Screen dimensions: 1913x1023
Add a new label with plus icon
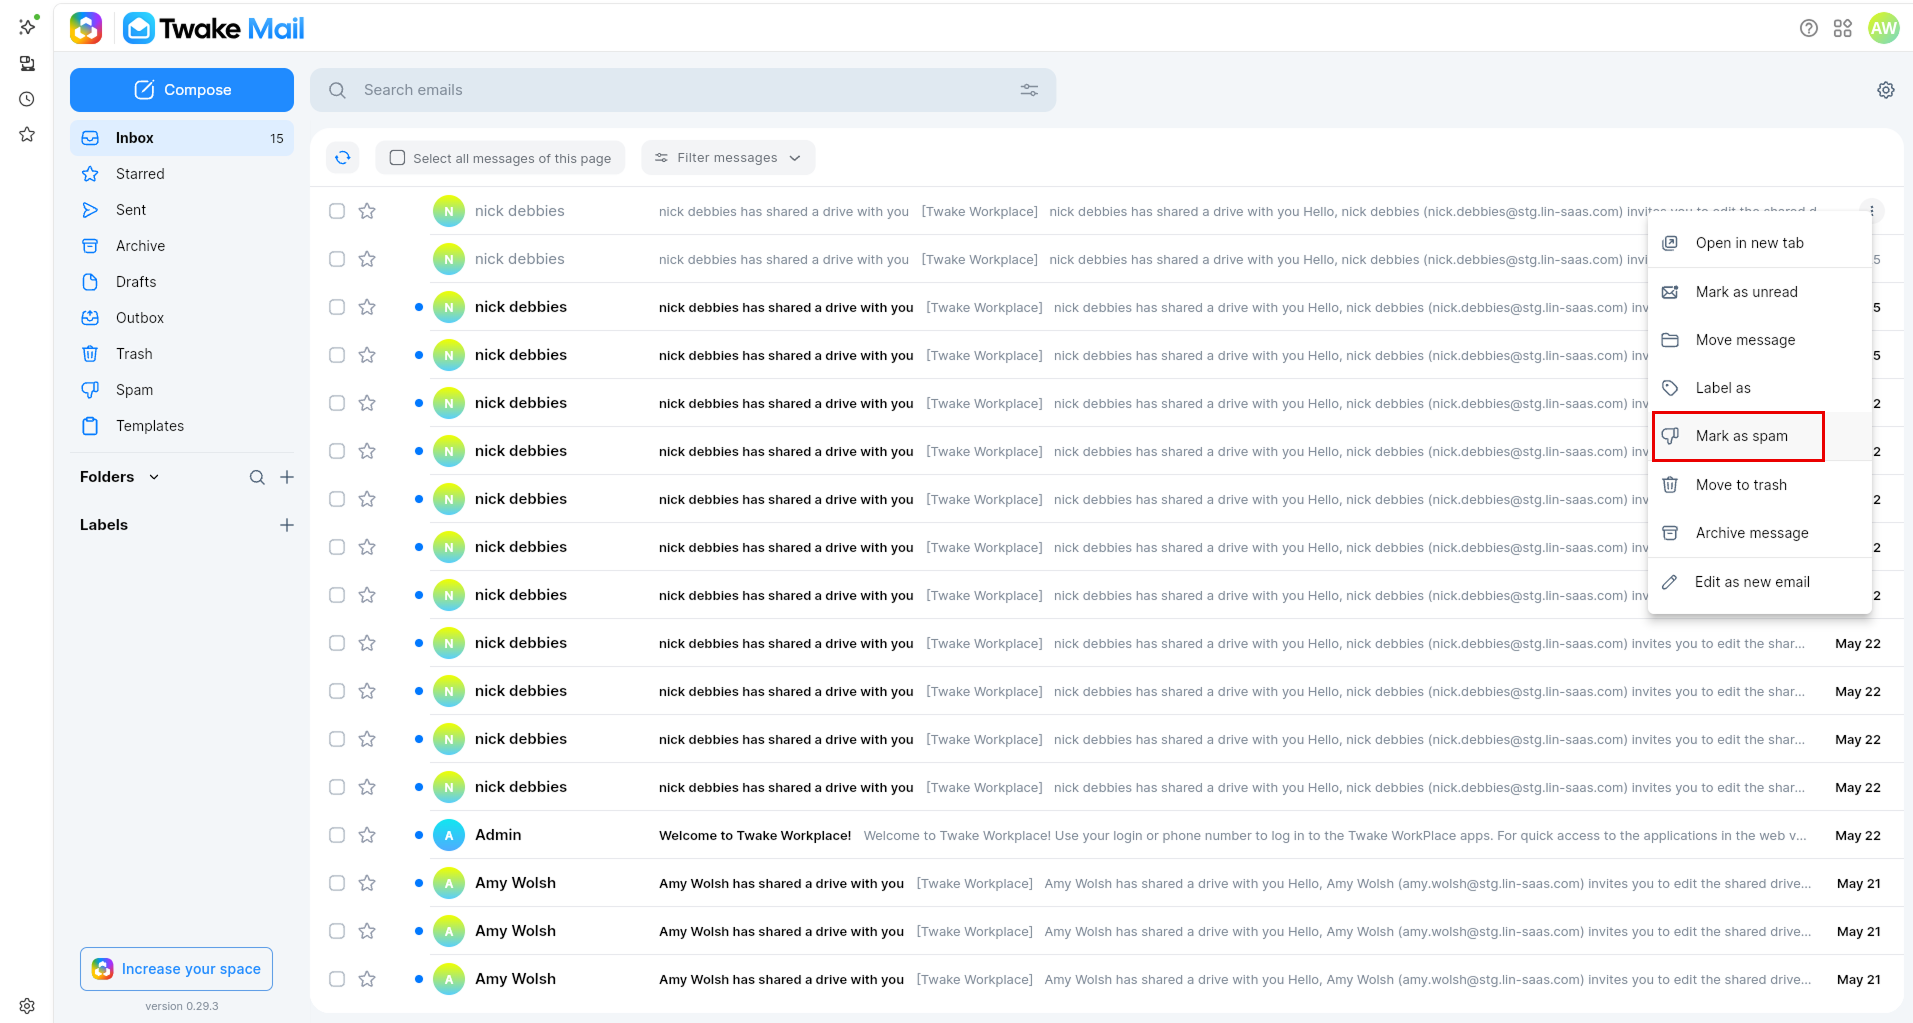[x=287, y=525]
